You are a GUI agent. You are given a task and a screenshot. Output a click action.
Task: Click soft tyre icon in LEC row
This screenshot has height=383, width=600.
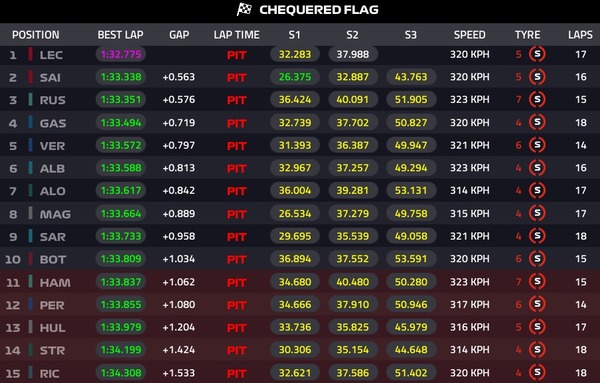pyautogui.click(x=537, y=54)
